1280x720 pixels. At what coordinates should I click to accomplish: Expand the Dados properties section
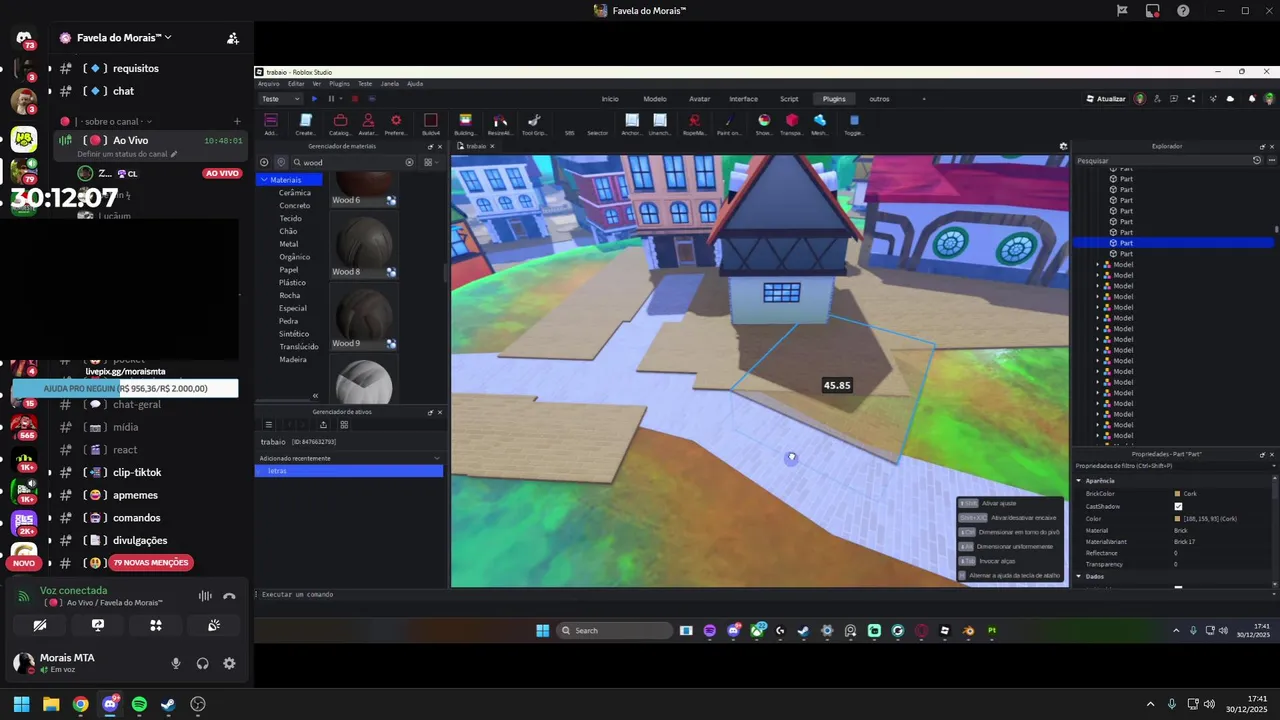1079,577
